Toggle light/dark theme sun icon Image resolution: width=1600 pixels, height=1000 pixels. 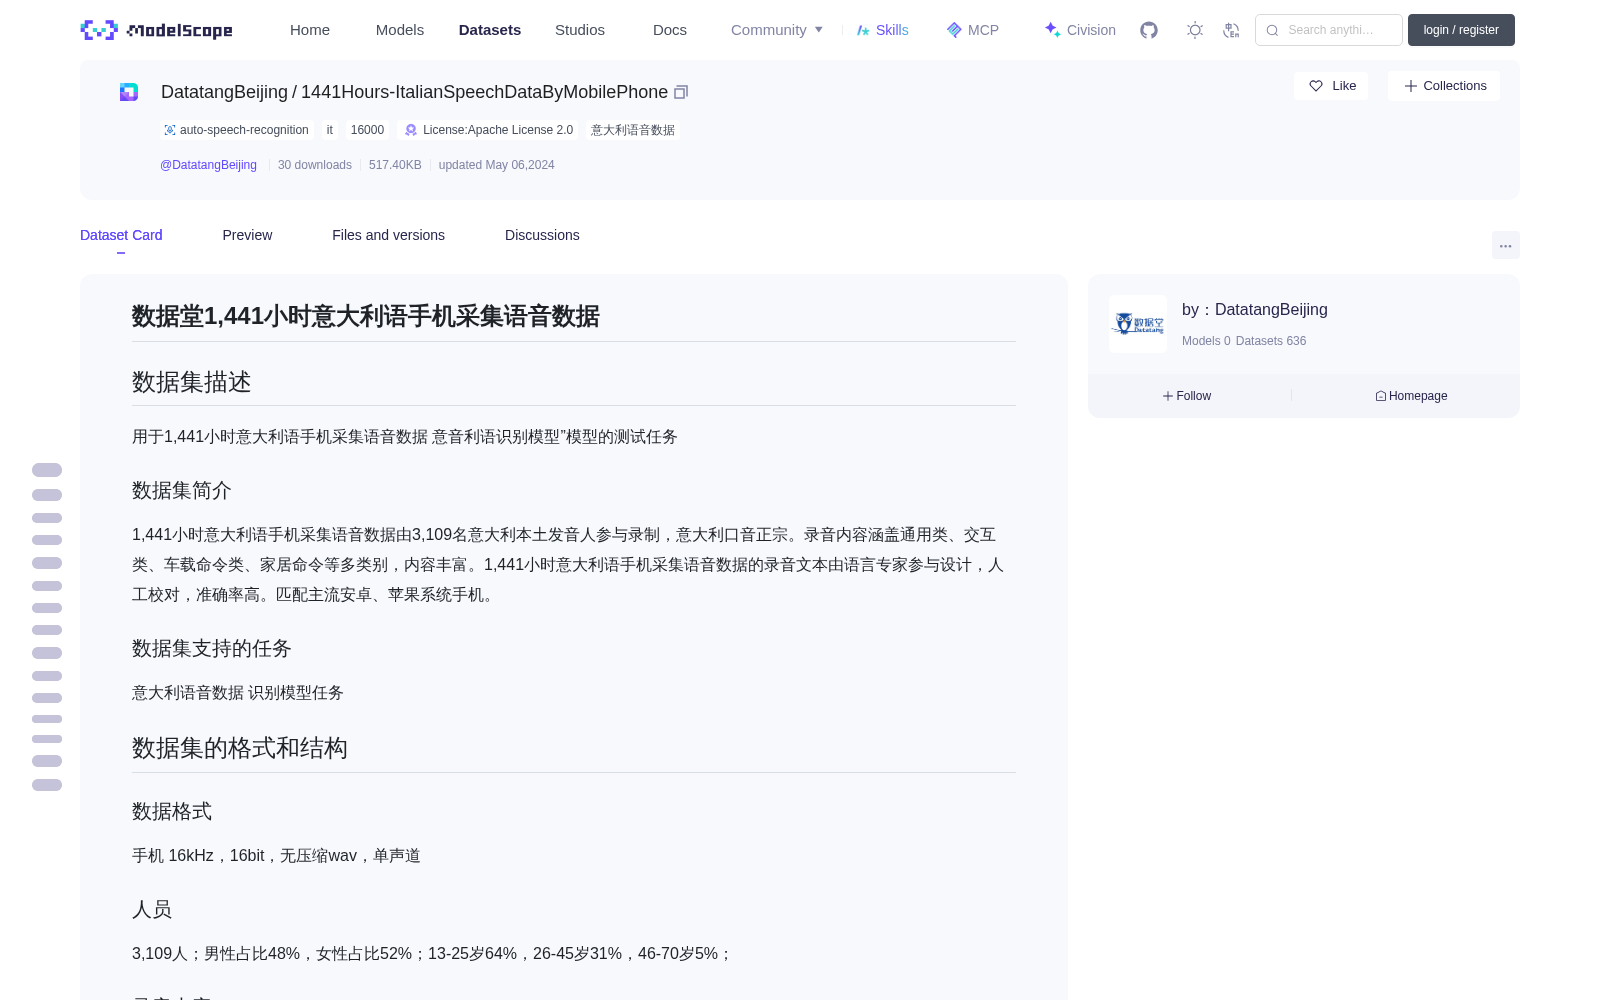pos(1195,30)
